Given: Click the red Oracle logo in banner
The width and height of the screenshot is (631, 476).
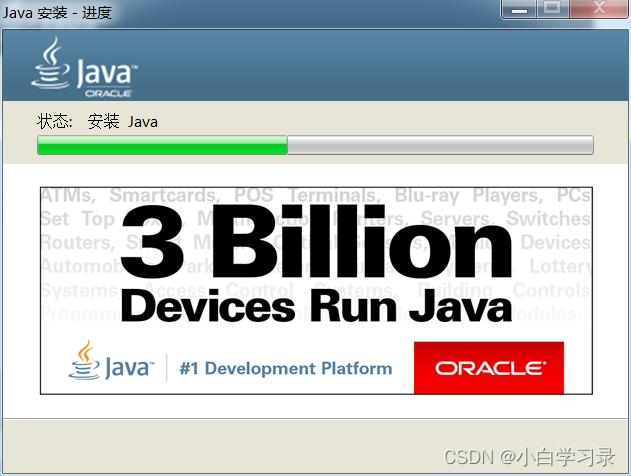Looking at the screenshot, I should pyautogui.click(x=489, y=367).
